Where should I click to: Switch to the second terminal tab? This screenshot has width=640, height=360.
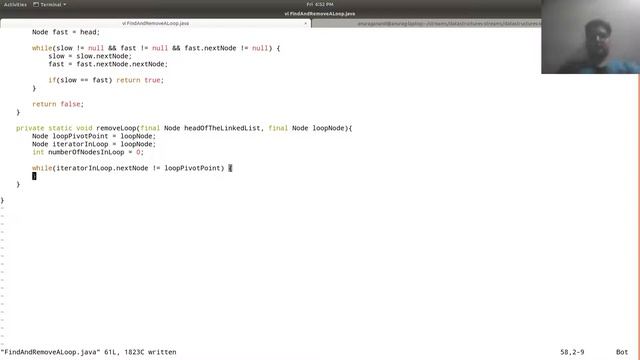(427, 24)
